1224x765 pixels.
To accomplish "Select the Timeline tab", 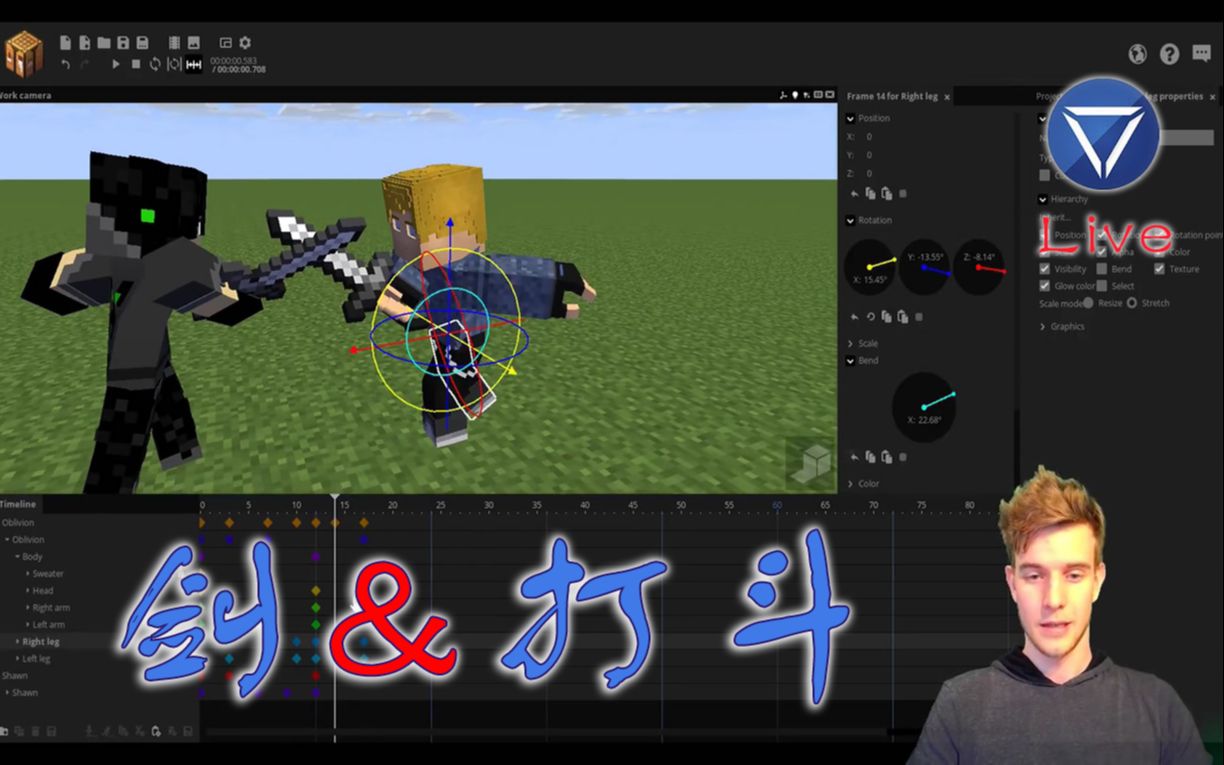I will coord(18,504).
